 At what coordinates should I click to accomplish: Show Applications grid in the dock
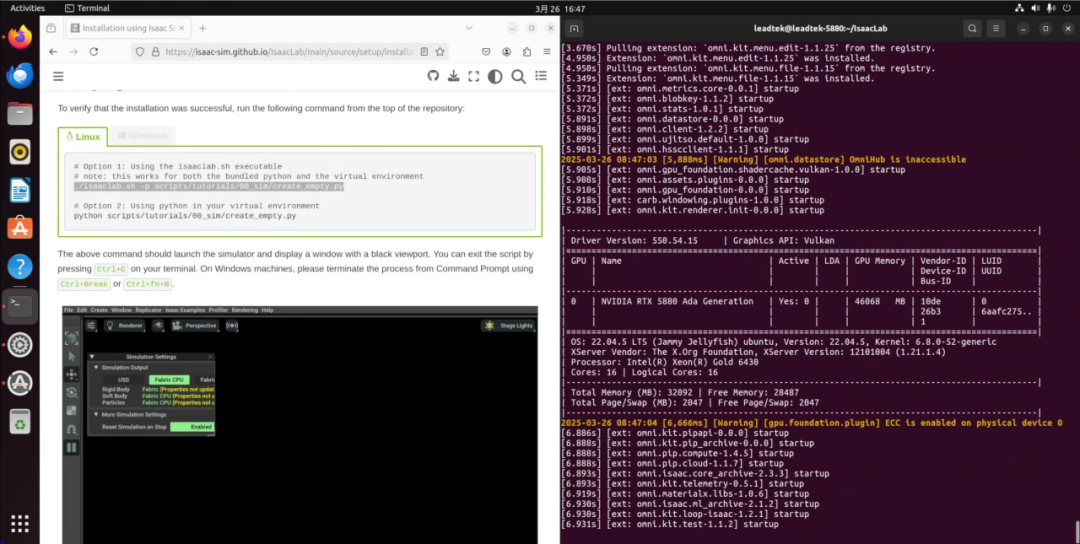coord(20,523)
